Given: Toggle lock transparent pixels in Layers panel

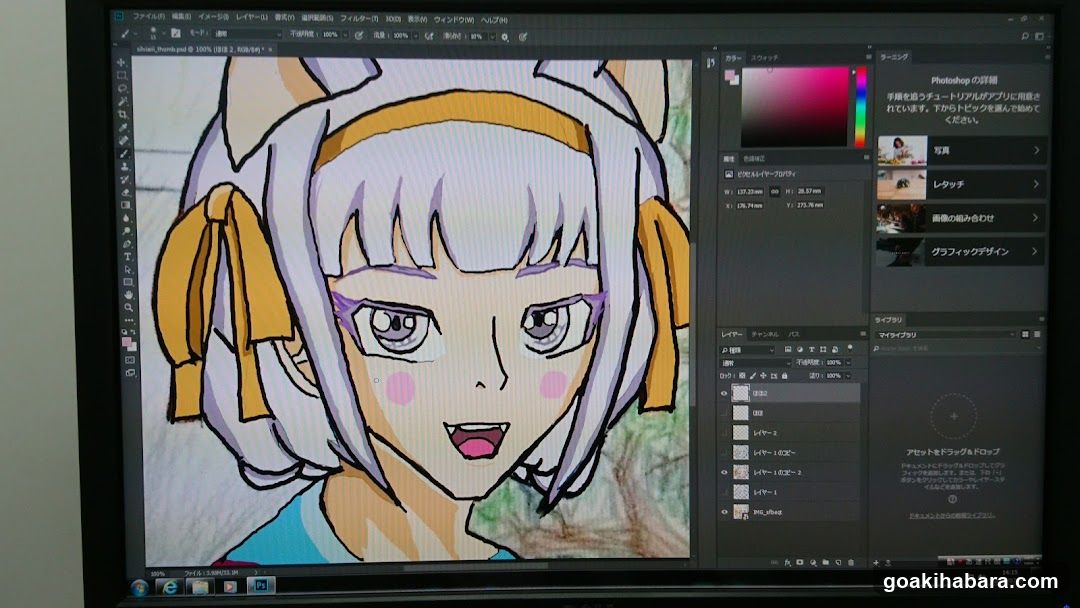Looking at the screenshot, I should tap(742, 375).
